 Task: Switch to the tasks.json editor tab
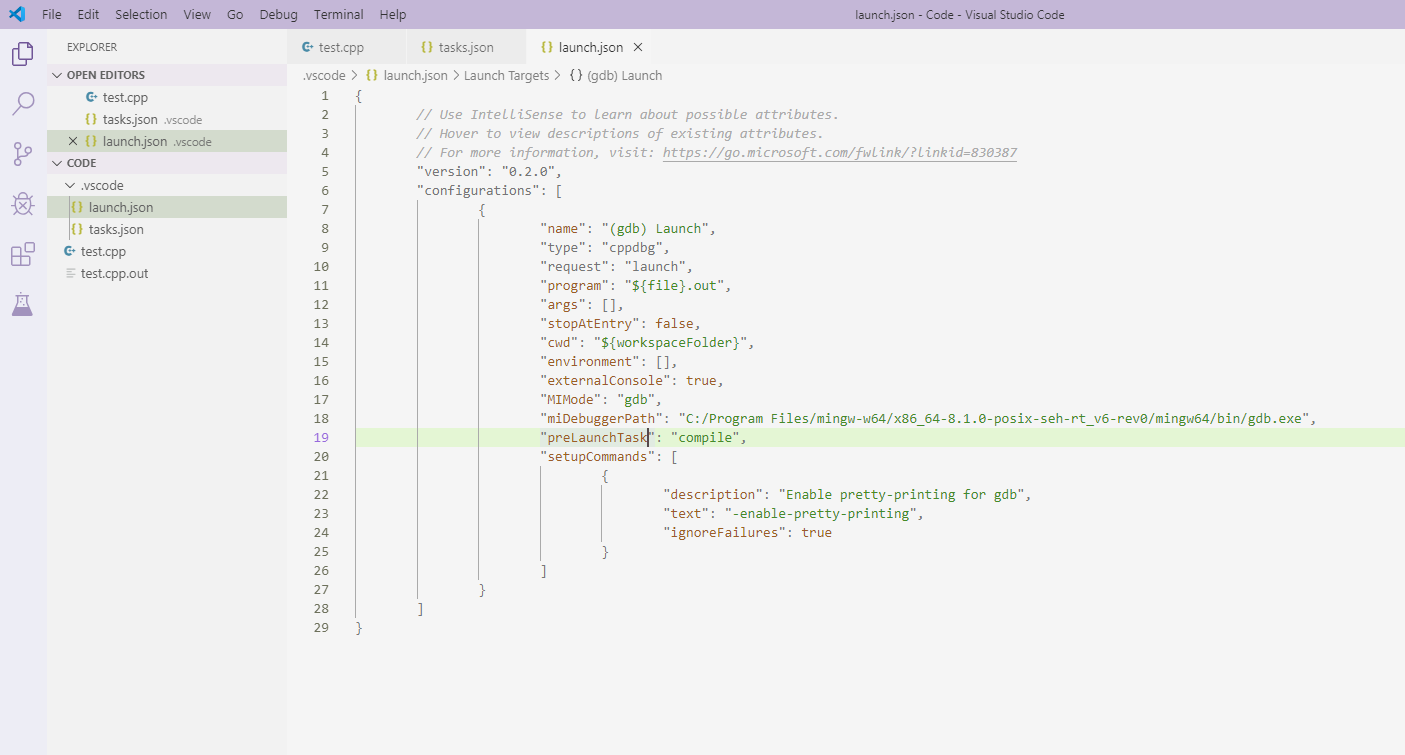tap(466, 47)
